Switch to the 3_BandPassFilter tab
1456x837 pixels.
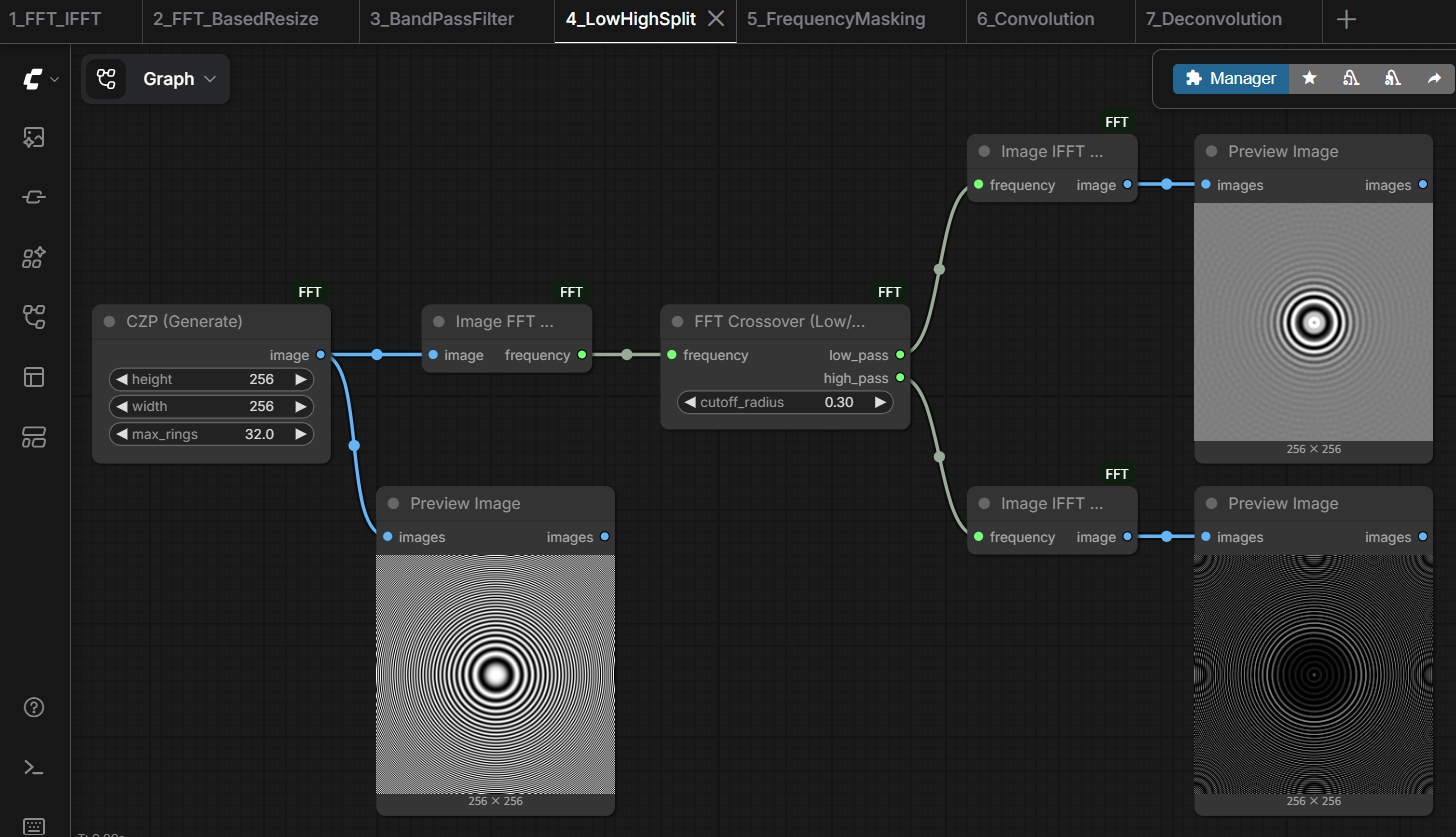click(442, 19)
